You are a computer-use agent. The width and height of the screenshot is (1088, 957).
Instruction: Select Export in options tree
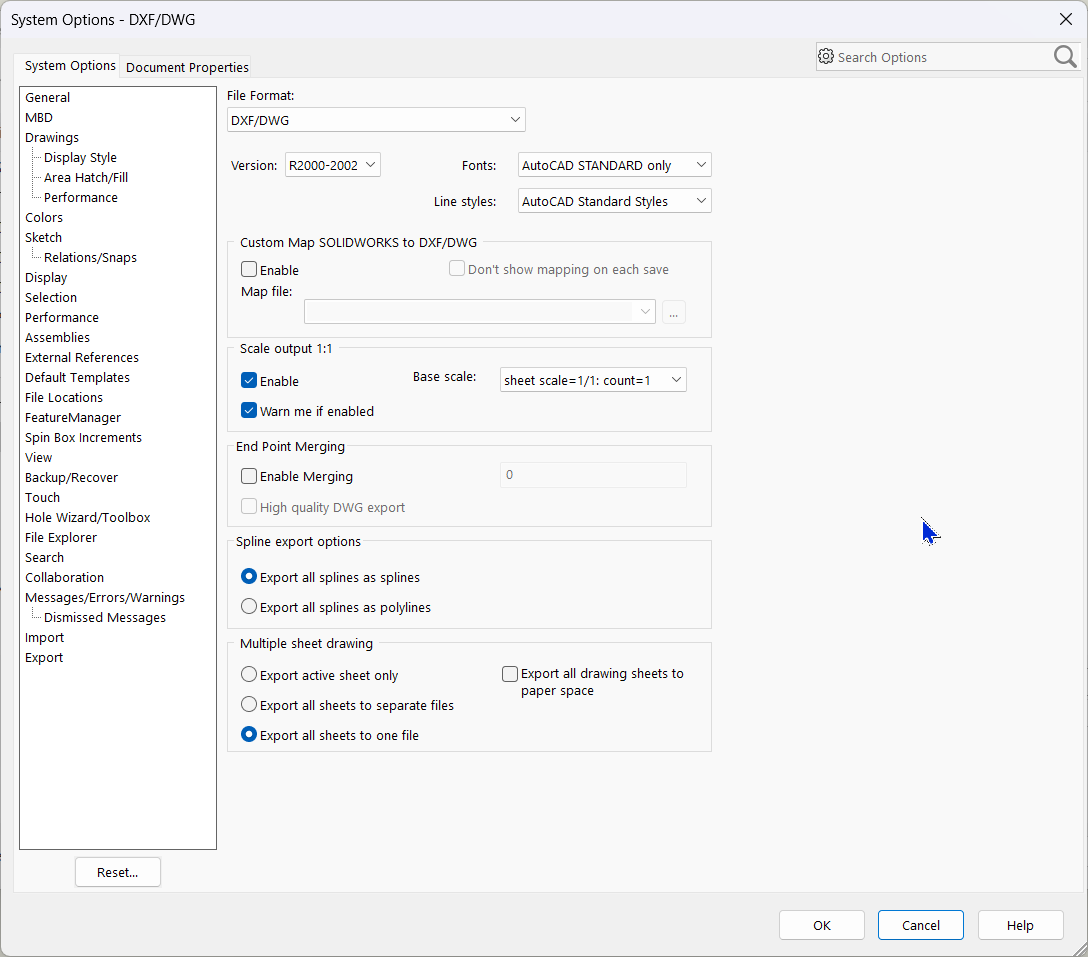(44, 658)
